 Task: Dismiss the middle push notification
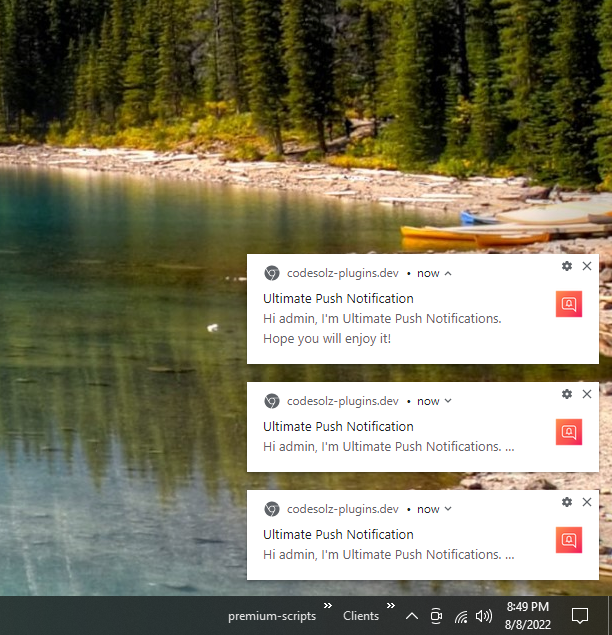(586, 394)
